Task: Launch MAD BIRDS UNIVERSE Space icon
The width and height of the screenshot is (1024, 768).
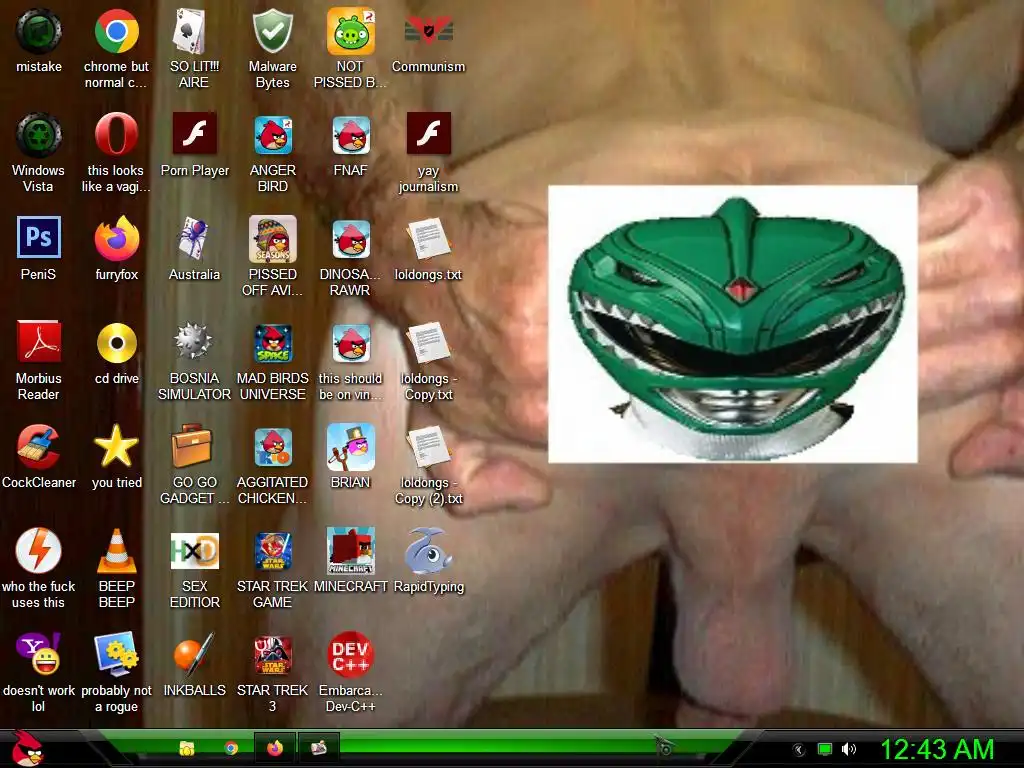Action: [272, 343]
